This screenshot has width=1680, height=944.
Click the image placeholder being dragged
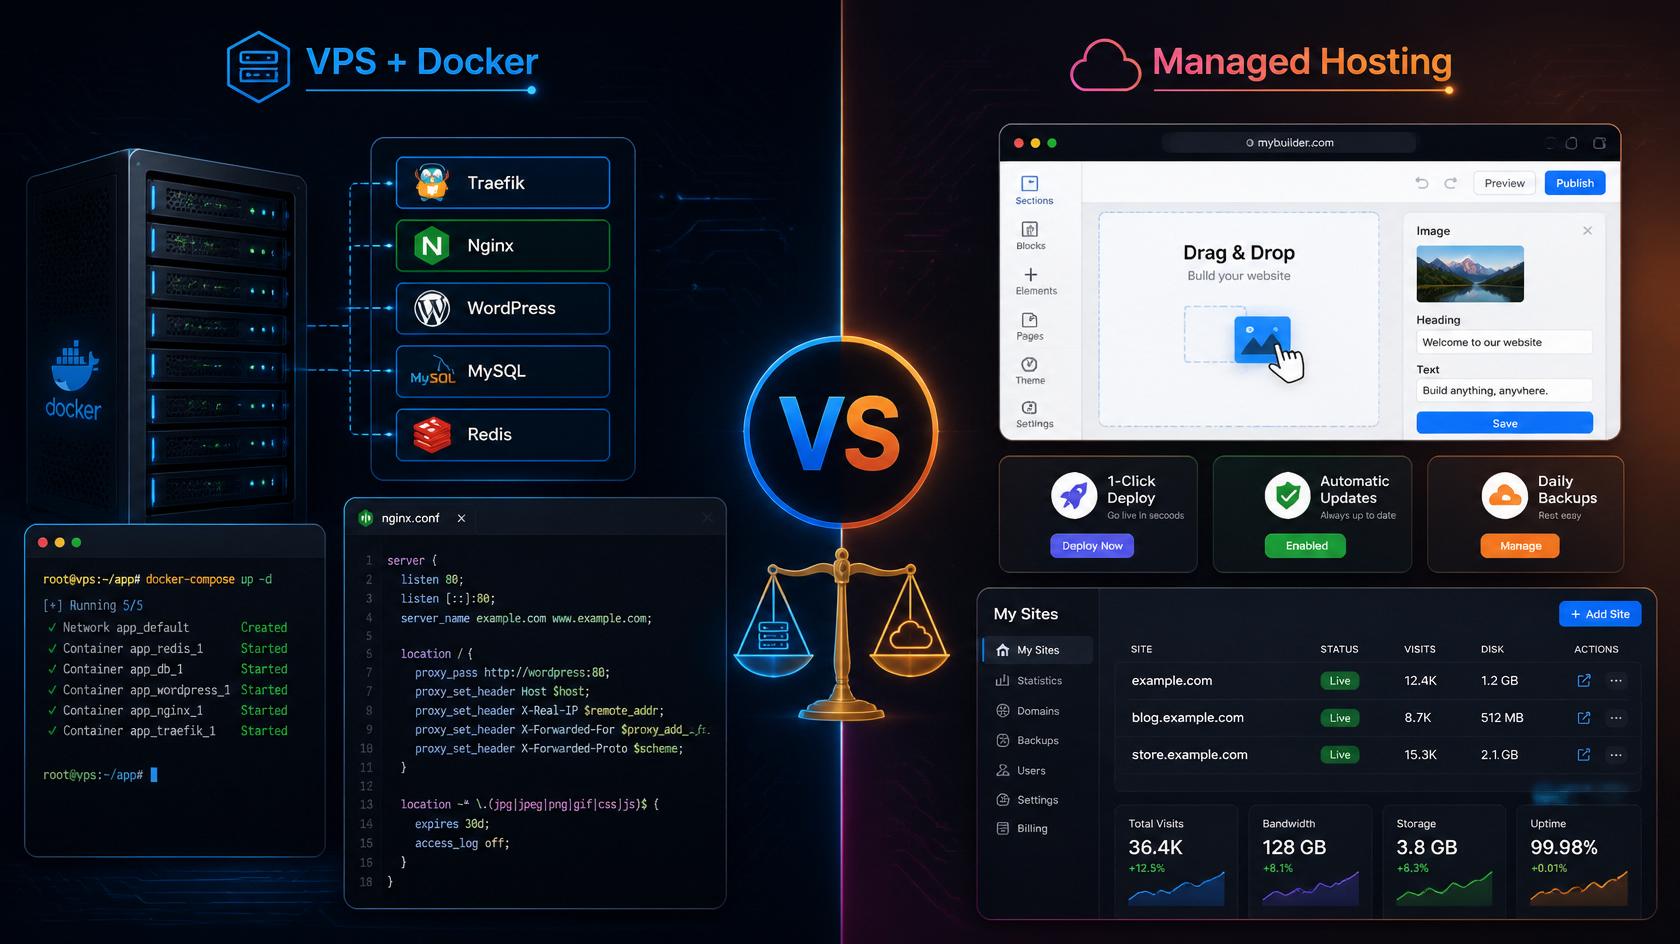(1262, 340)
